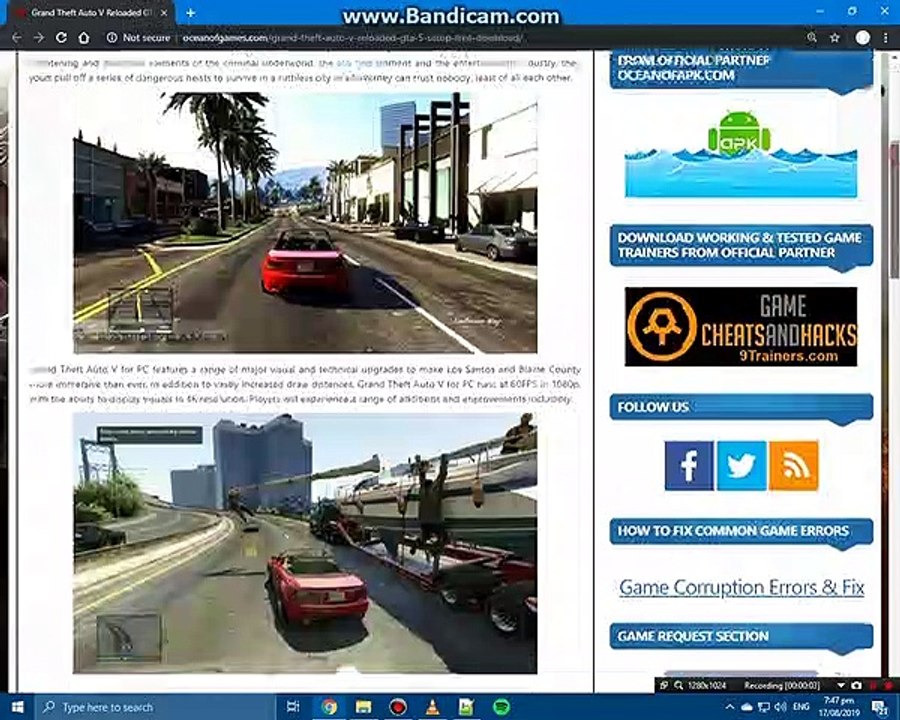Click the Download Working & Tested Game Trainers heading

point(741,245)
